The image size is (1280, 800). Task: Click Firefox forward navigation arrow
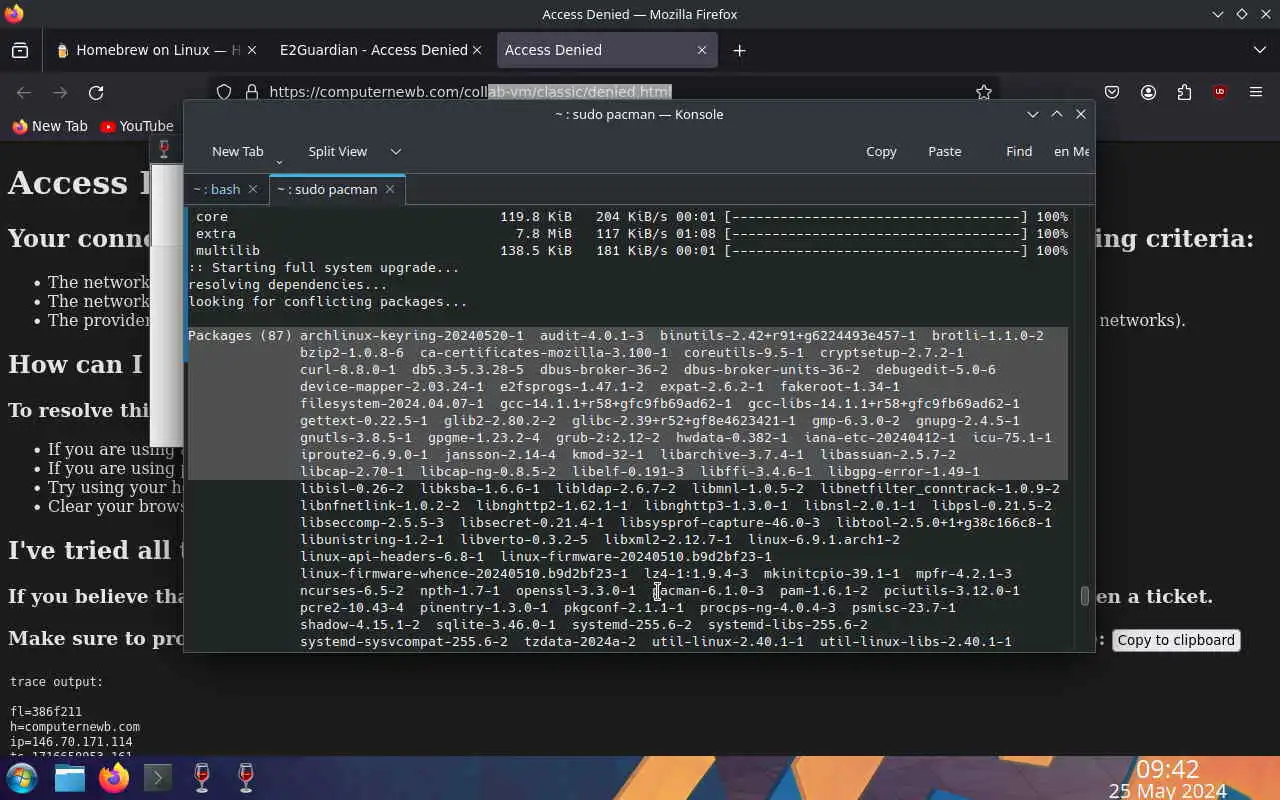[60, 92]
